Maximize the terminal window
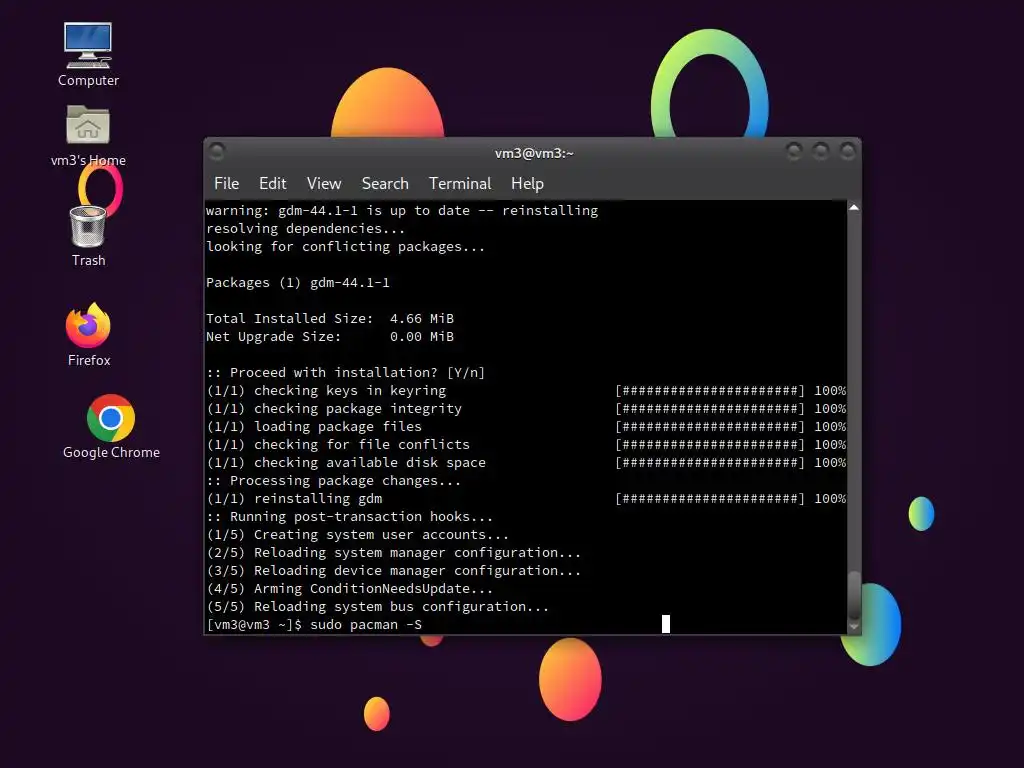Image resolution: width=1024 pixels, height=768 pixels. [821, 152]
